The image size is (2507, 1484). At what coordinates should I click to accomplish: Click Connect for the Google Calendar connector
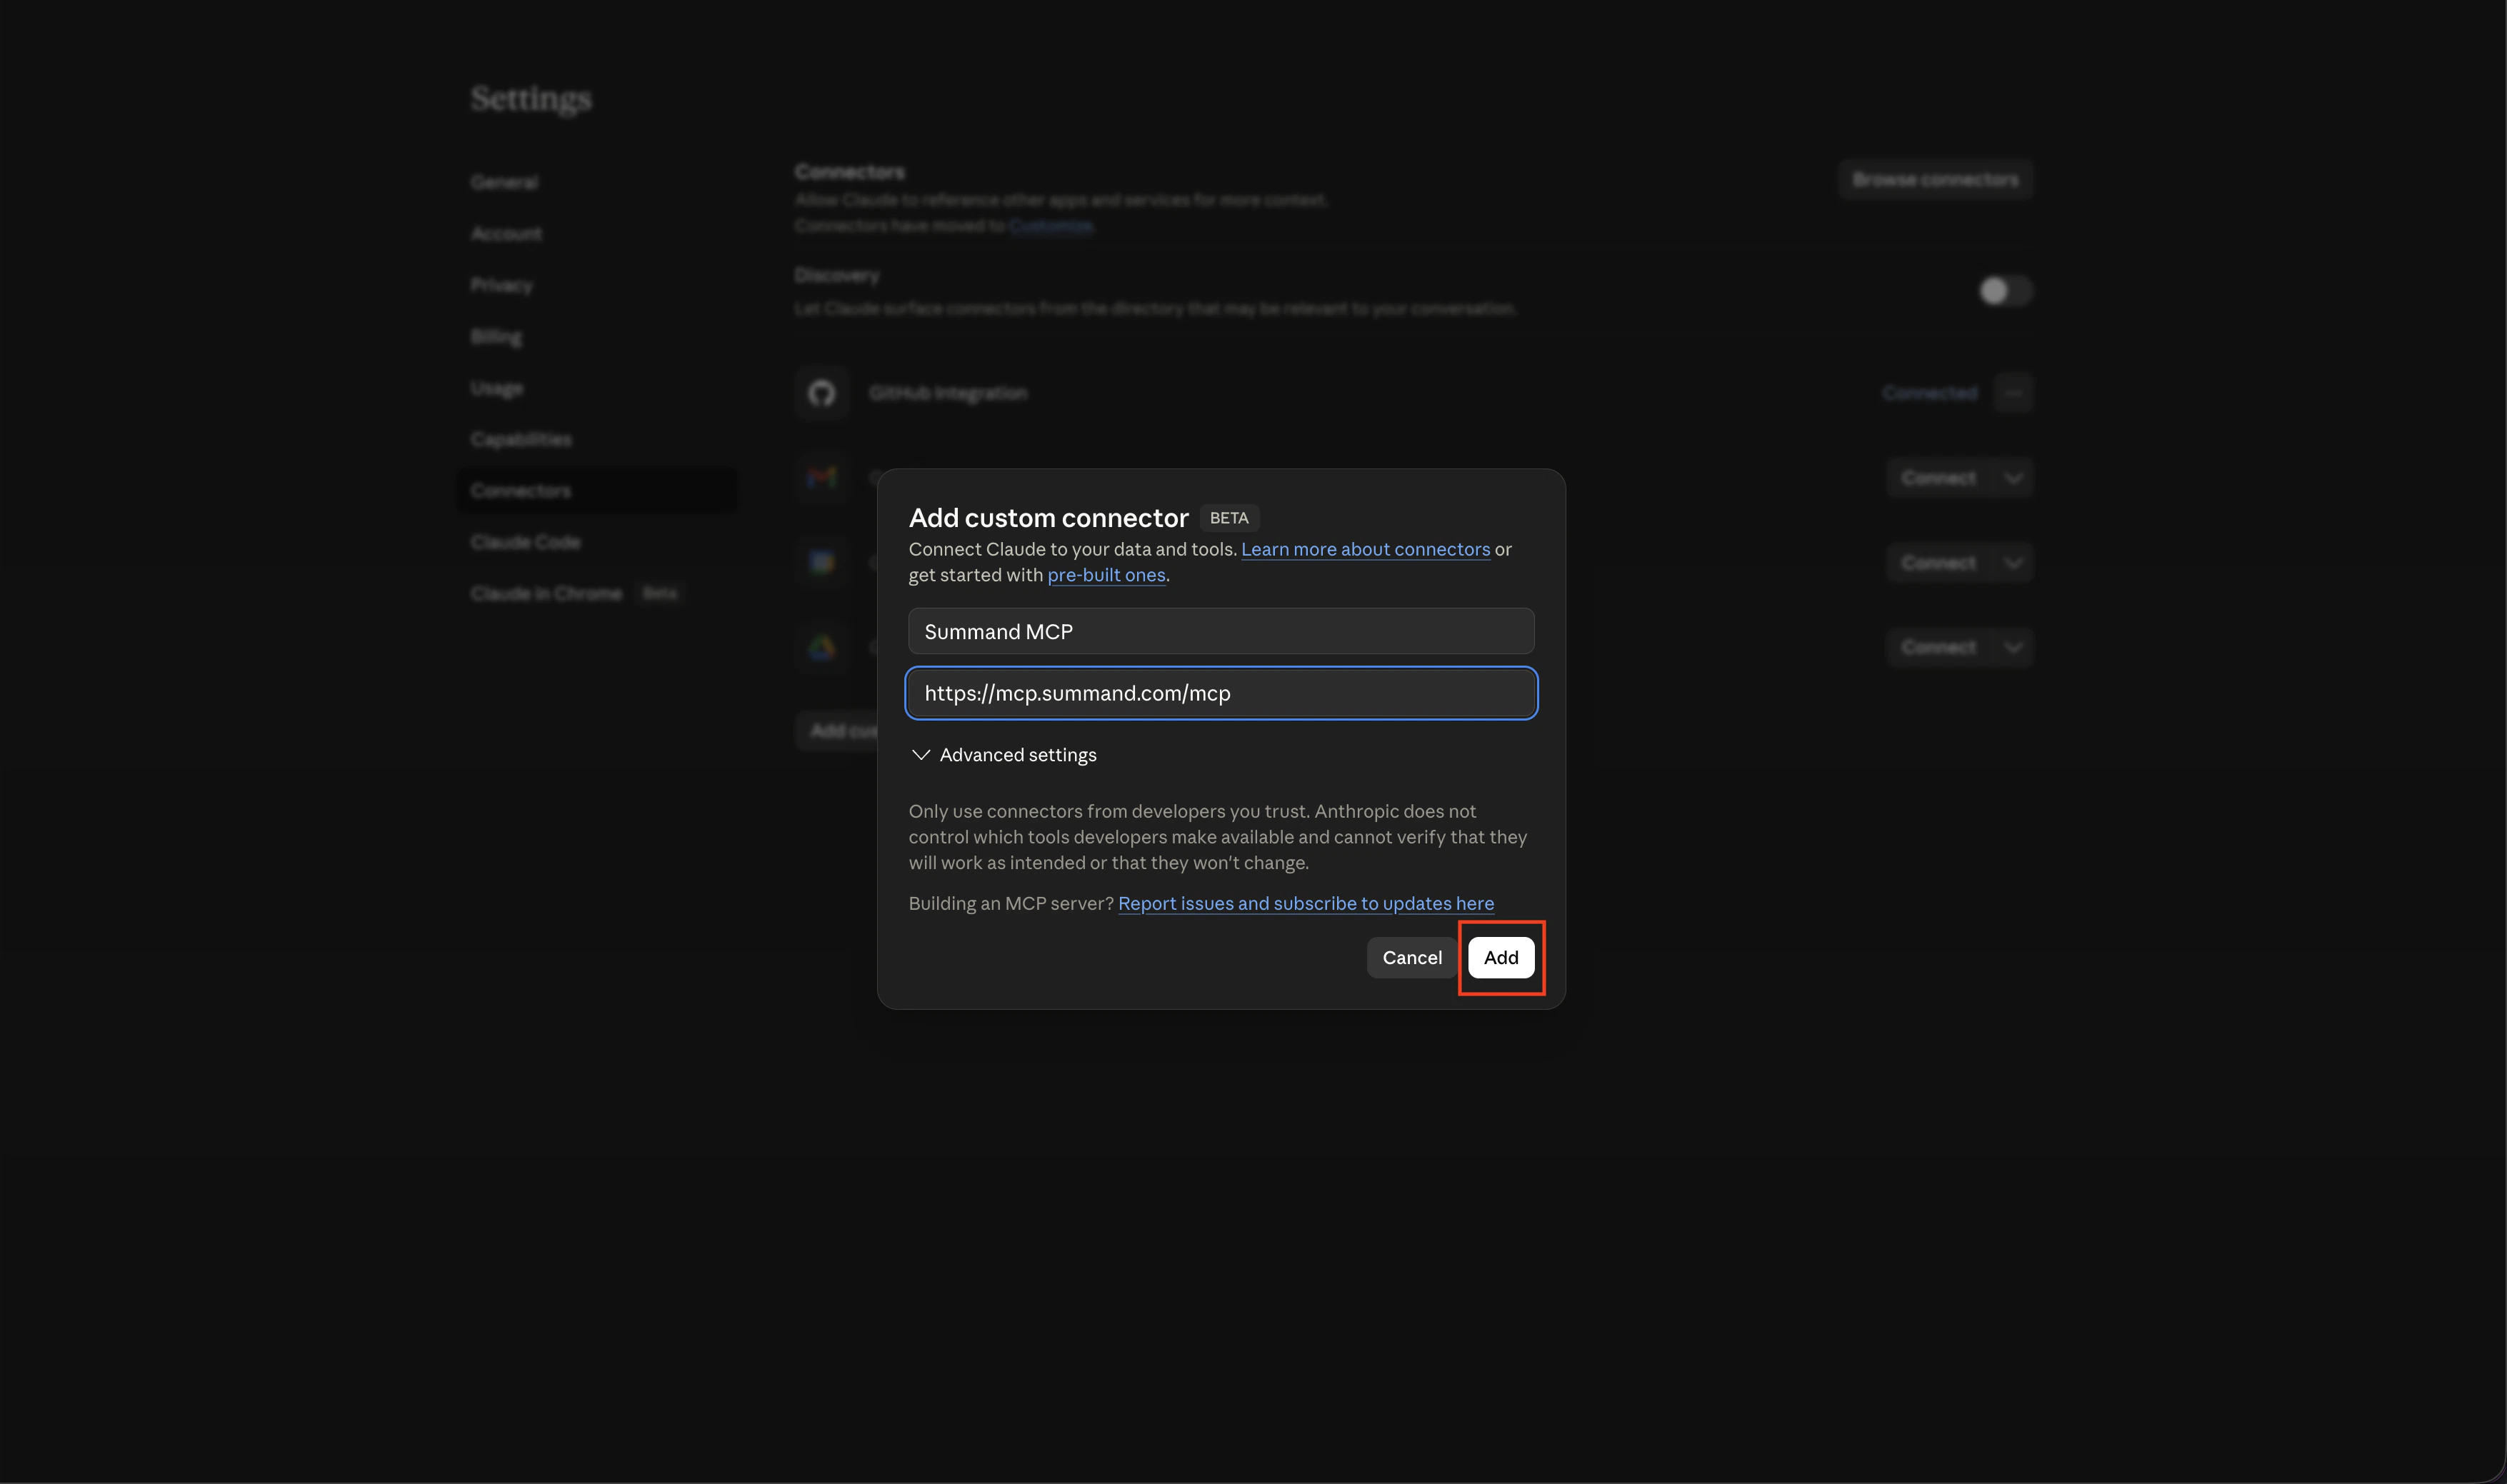(x=1938, y=563)
